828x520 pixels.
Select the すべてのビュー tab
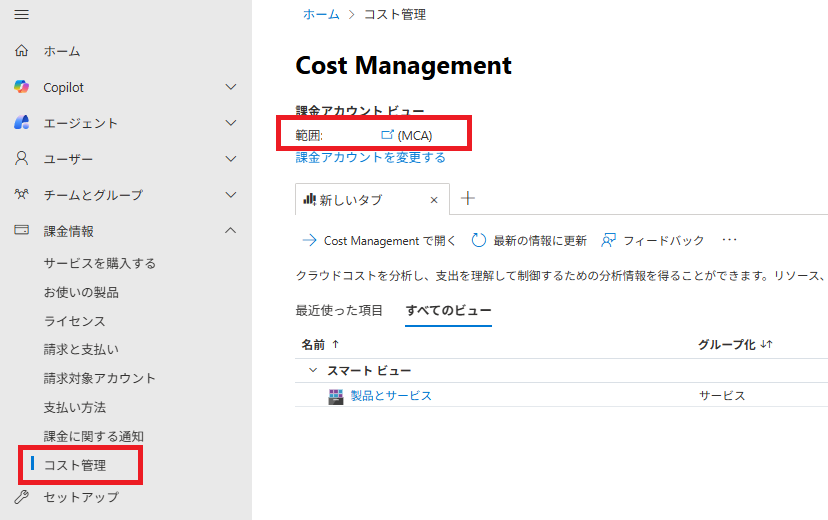[x=448, y=310]
